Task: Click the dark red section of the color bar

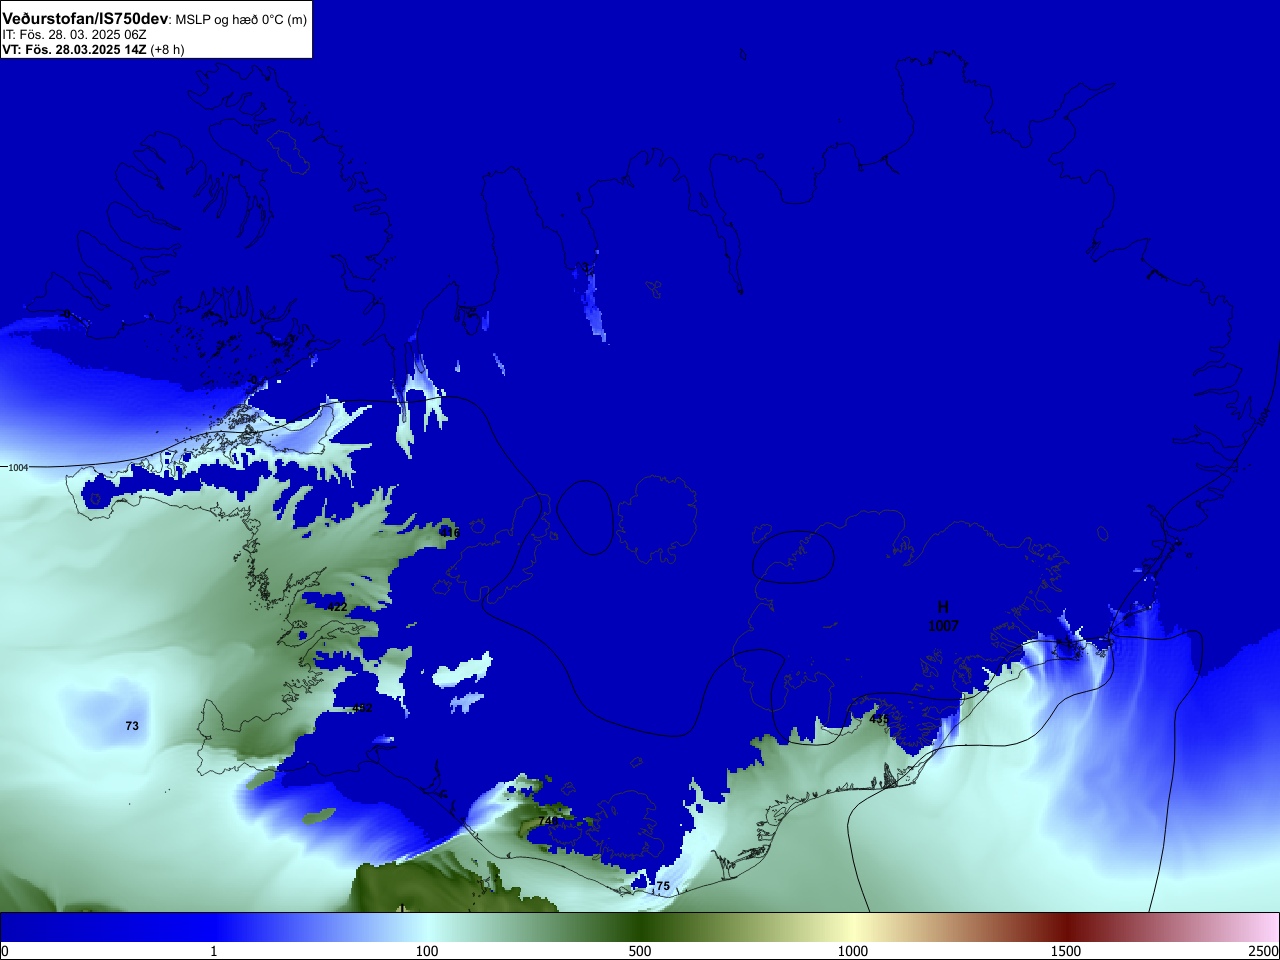Action: (1066, 927)
